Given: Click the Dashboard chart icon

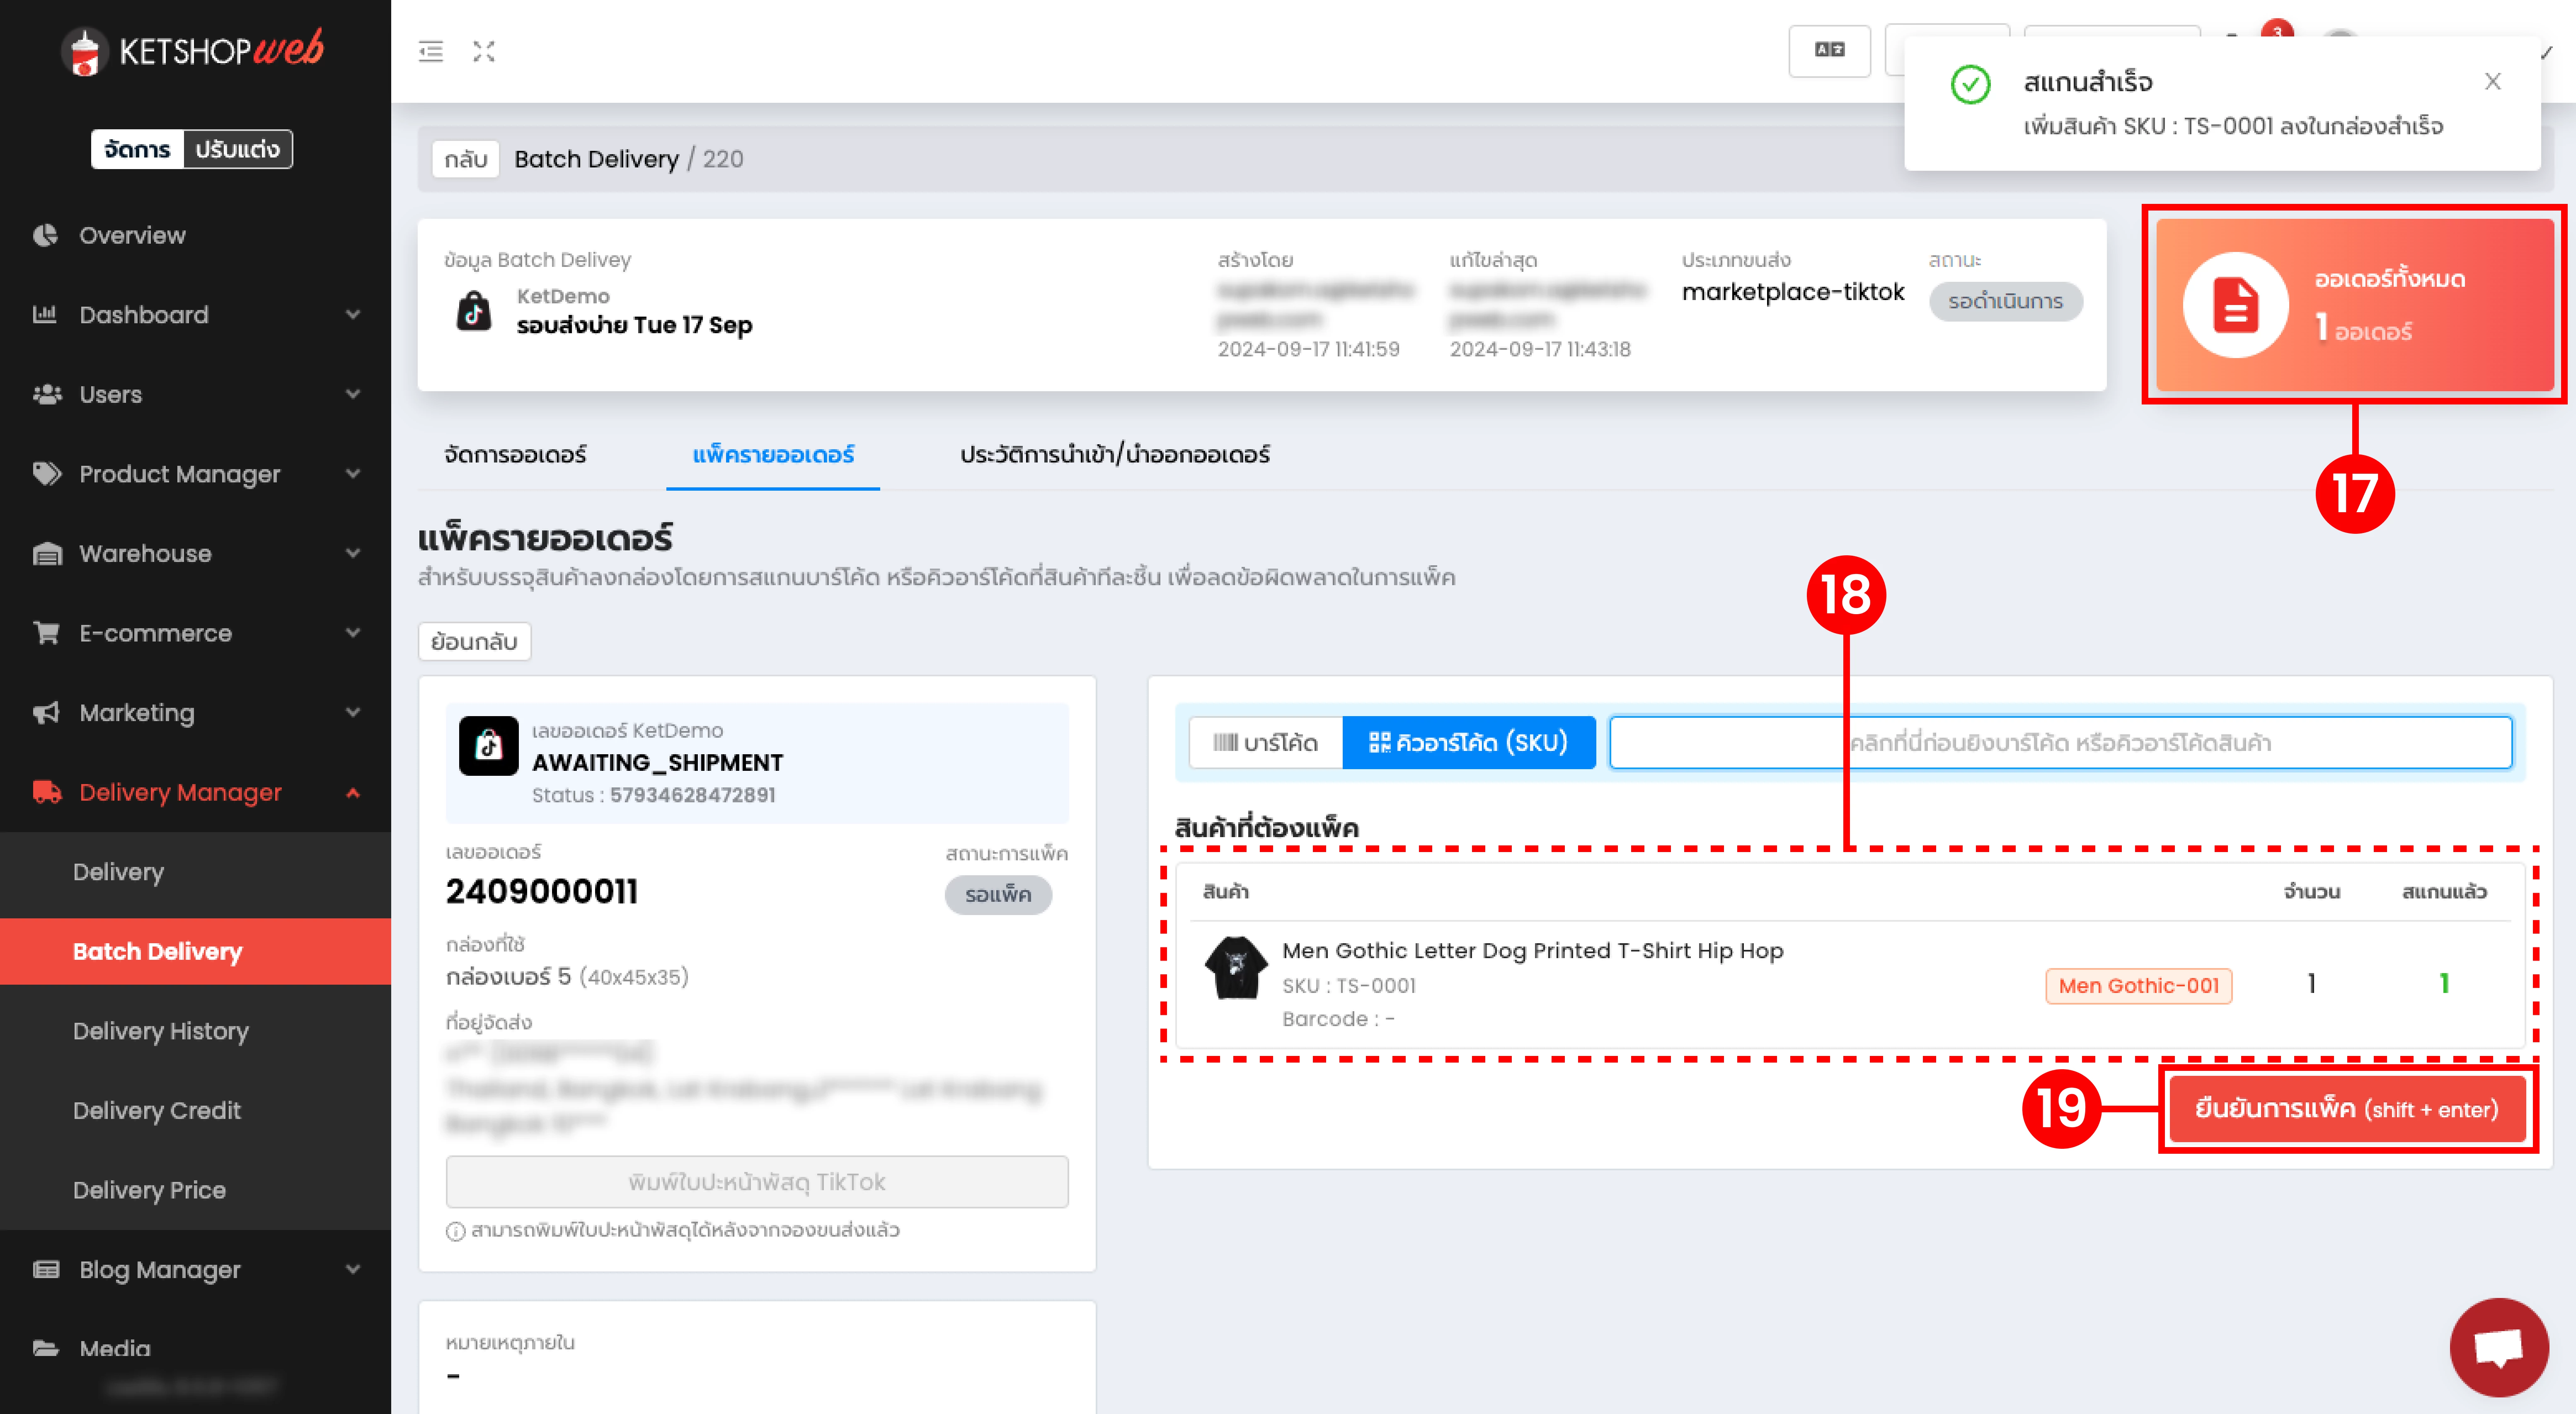Looking at the screenshot, I should click(45, 314).
